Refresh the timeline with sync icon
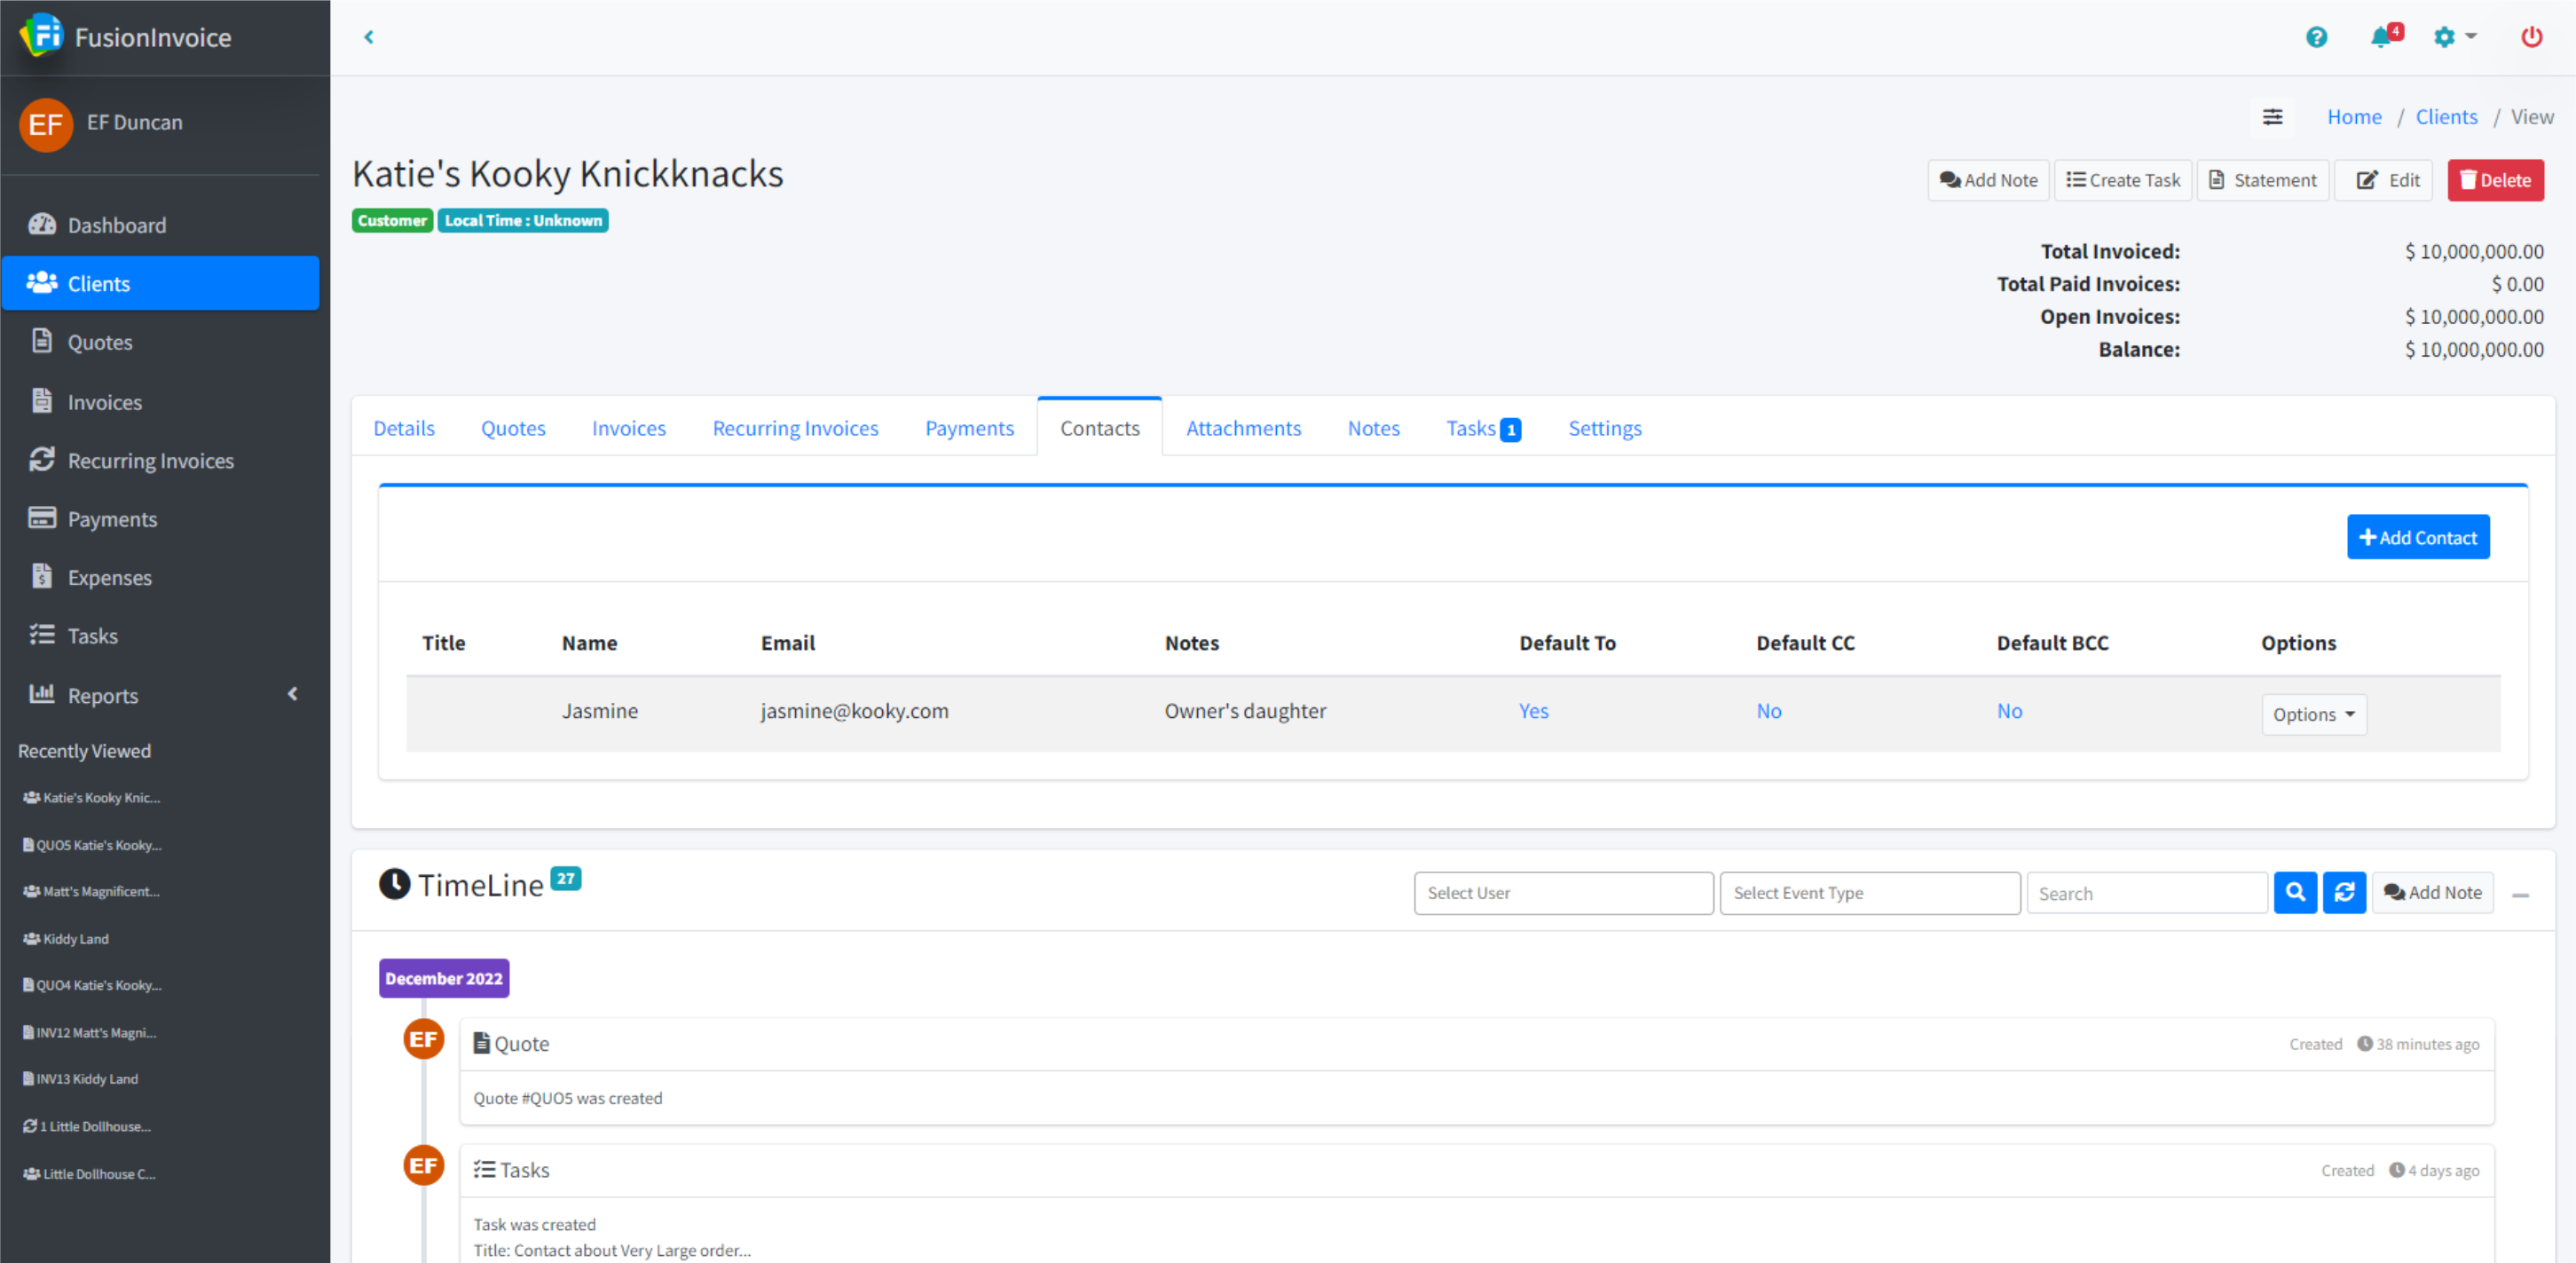The height and width of the screenshot is (1263, 2576). point(2344,892)
